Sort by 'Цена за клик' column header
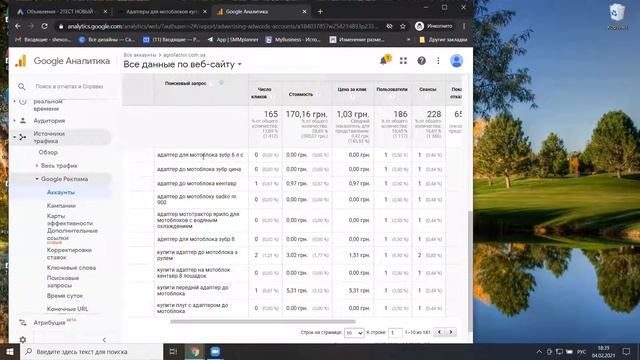This screenshot has width=640, height=360. click(x=352, y=89)
